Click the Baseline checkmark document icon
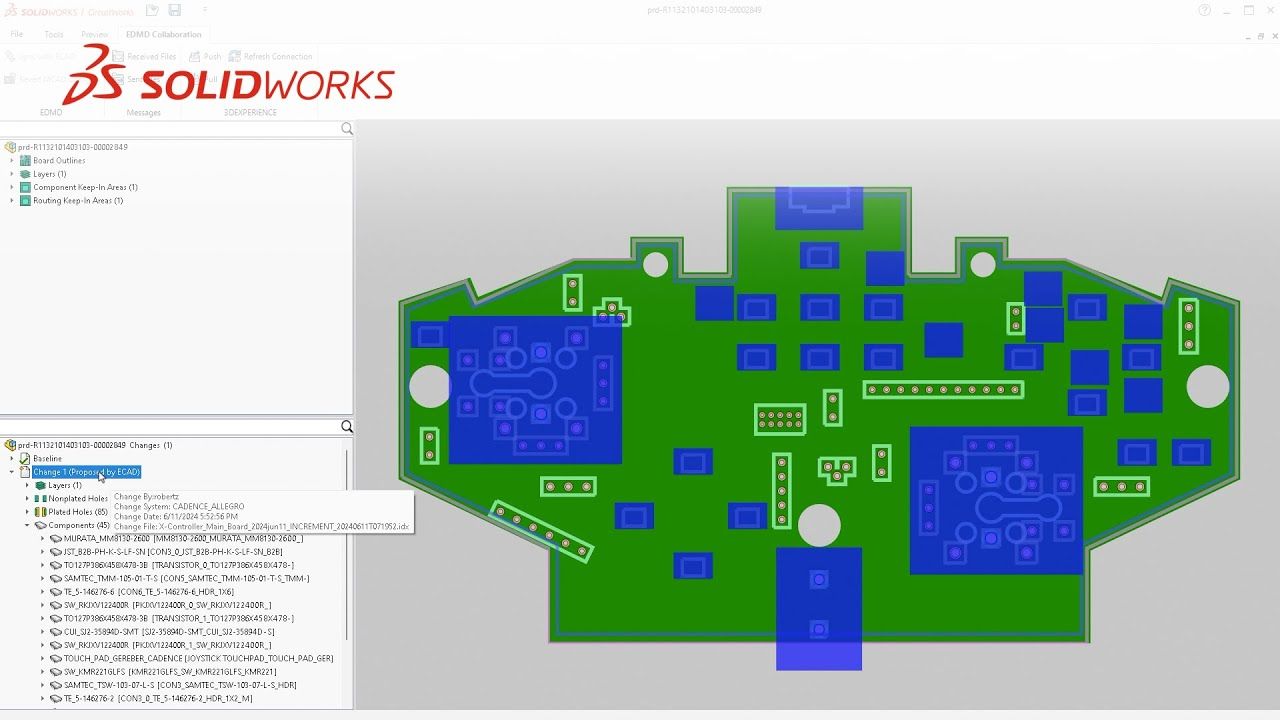The height and width of the screenshot is (720, 1280). 25,458
